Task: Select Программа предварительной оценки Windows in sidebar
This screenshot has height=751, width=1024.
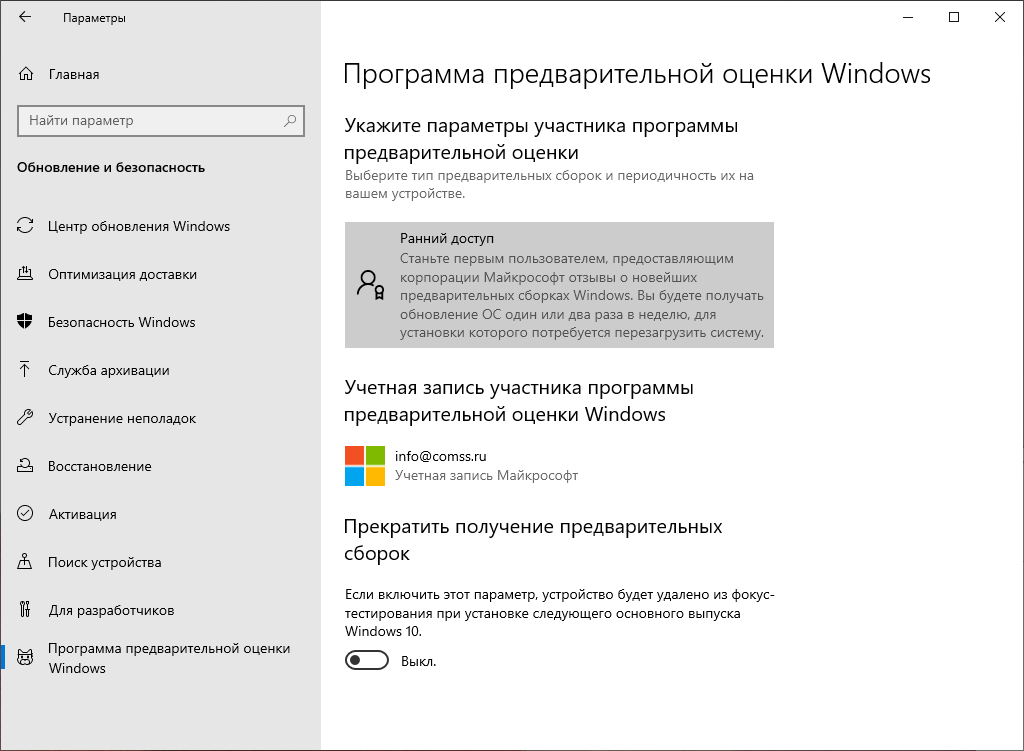Action: coord(140,658)
